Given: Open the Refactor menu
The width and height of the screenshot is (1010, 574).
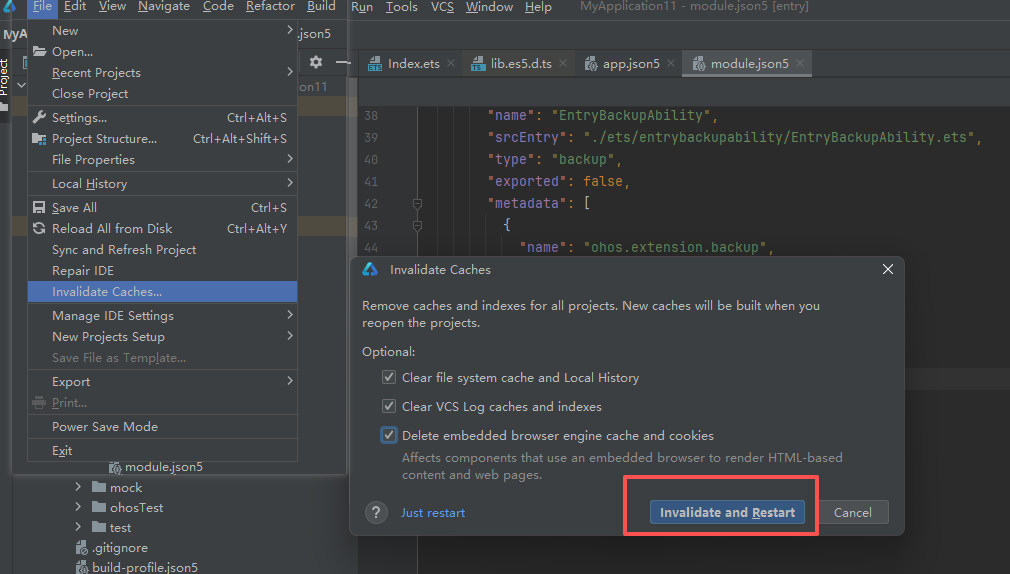Looking at the screenshot, I should pos(270,7).
